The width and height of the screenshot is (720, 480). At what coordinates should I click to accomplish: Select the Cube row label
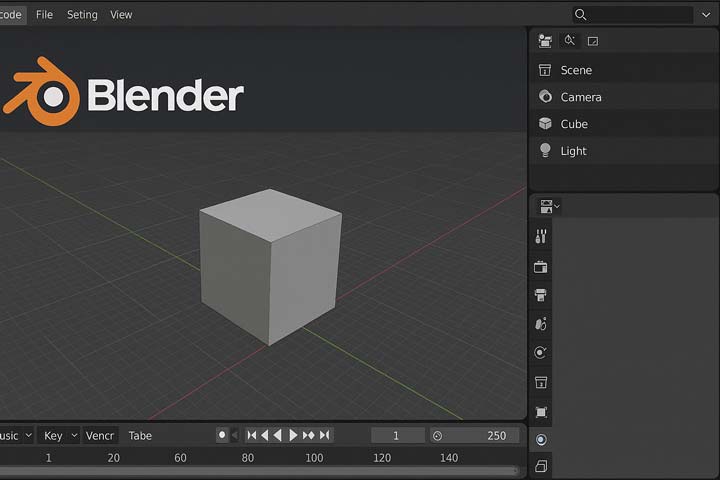(574, 124)
